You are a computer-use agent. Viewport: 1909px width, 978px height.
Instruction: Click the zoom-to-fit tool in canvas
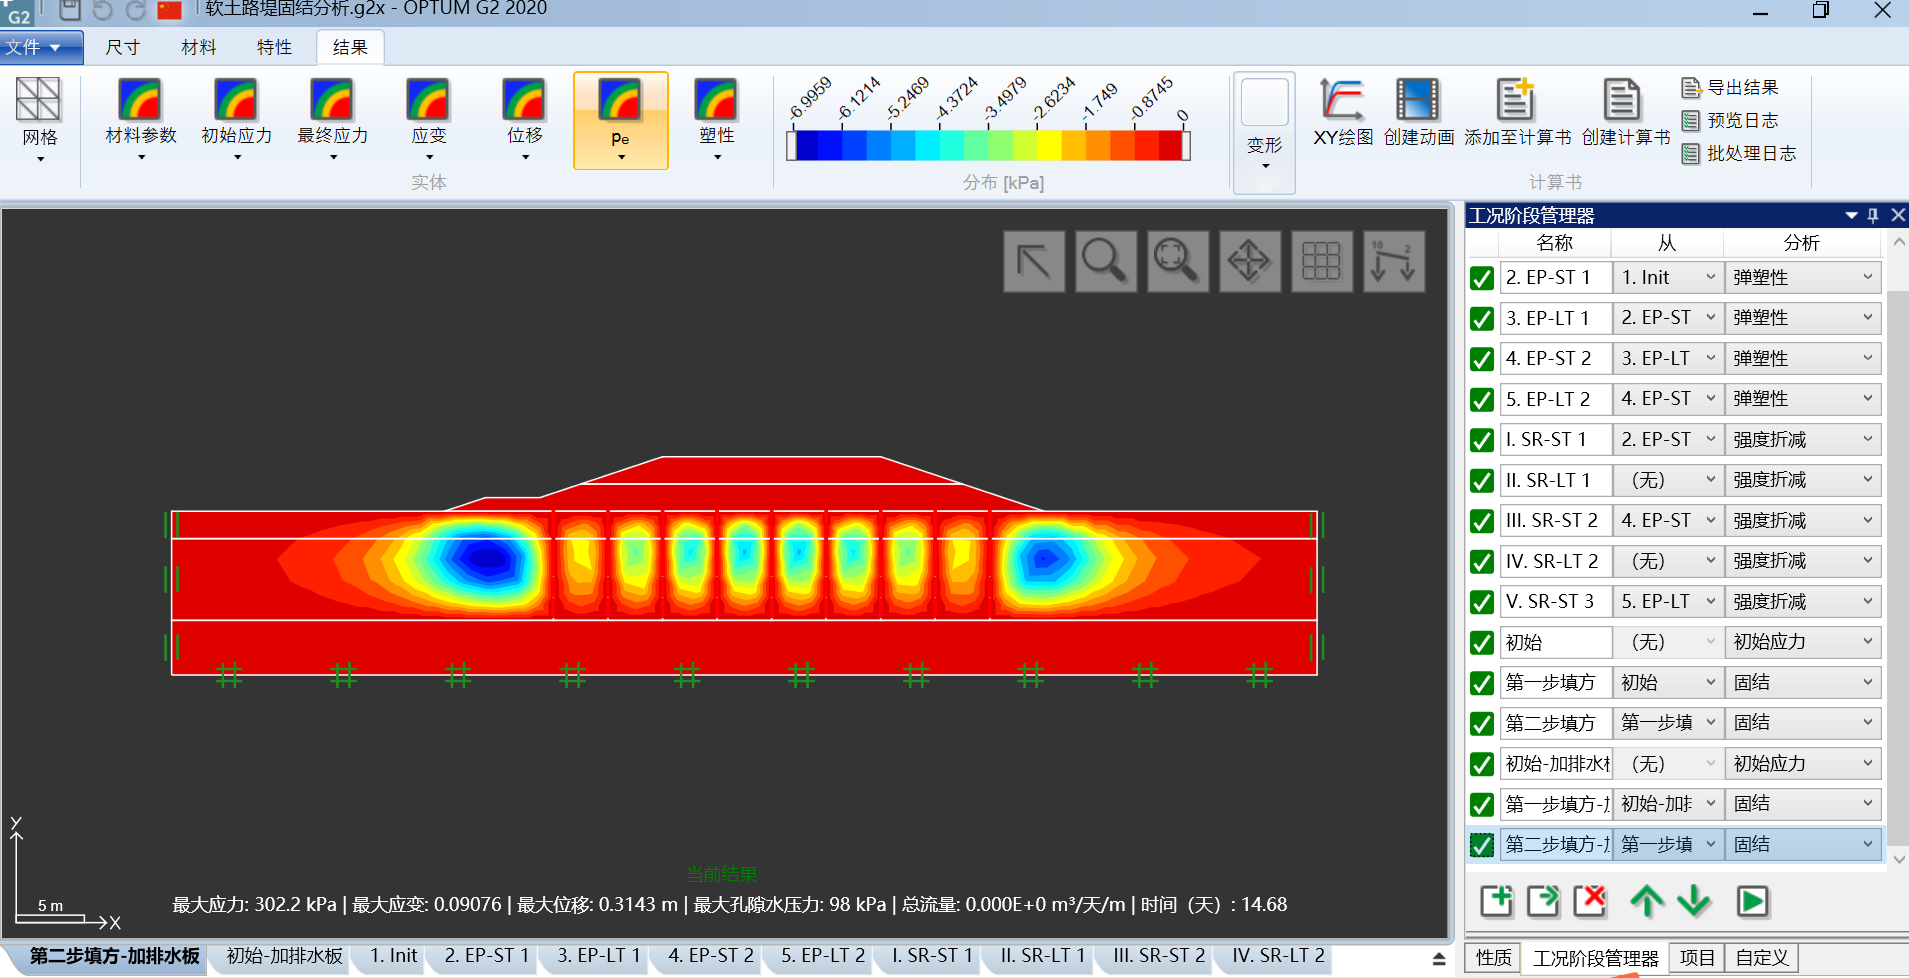click(1177, 262)
